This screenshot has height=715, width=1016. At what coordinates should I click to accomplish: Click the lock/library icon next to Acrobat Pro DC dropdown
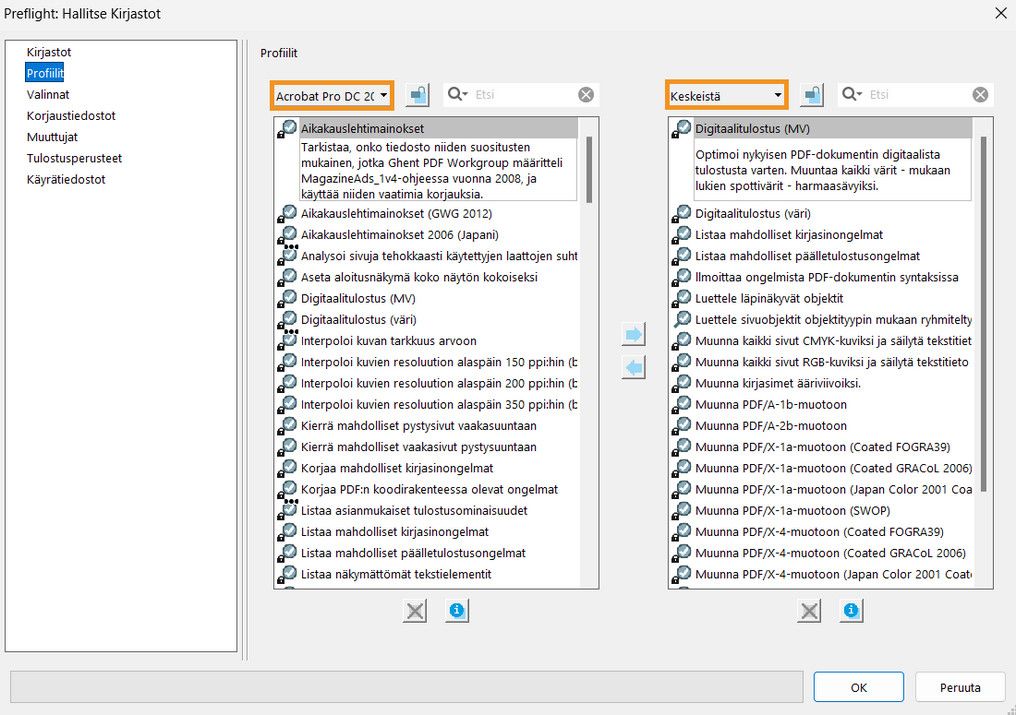click(x=418, y=95)
